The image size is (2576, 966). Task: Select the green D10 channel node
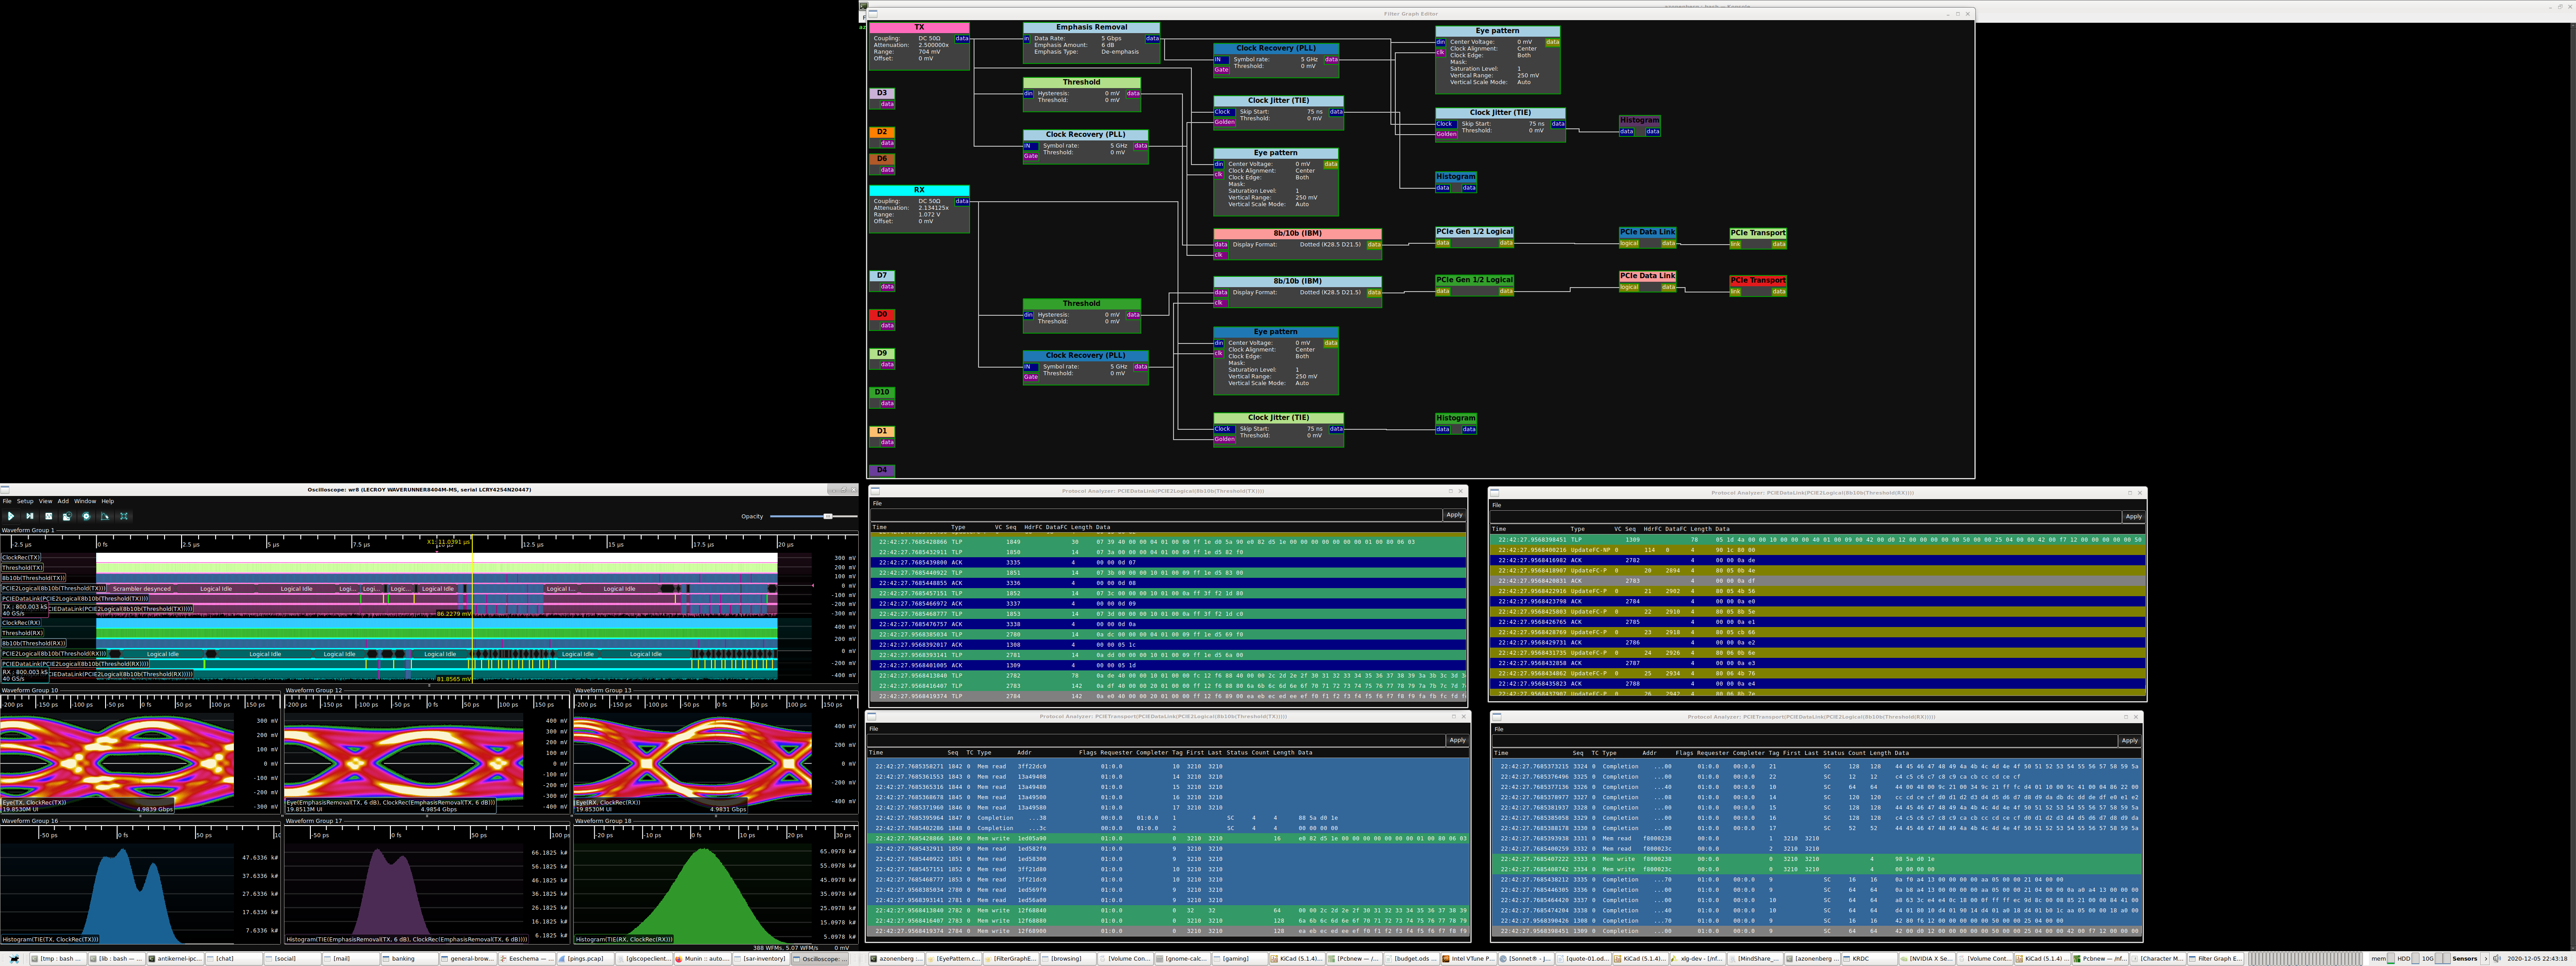click(x=882, y=398)
